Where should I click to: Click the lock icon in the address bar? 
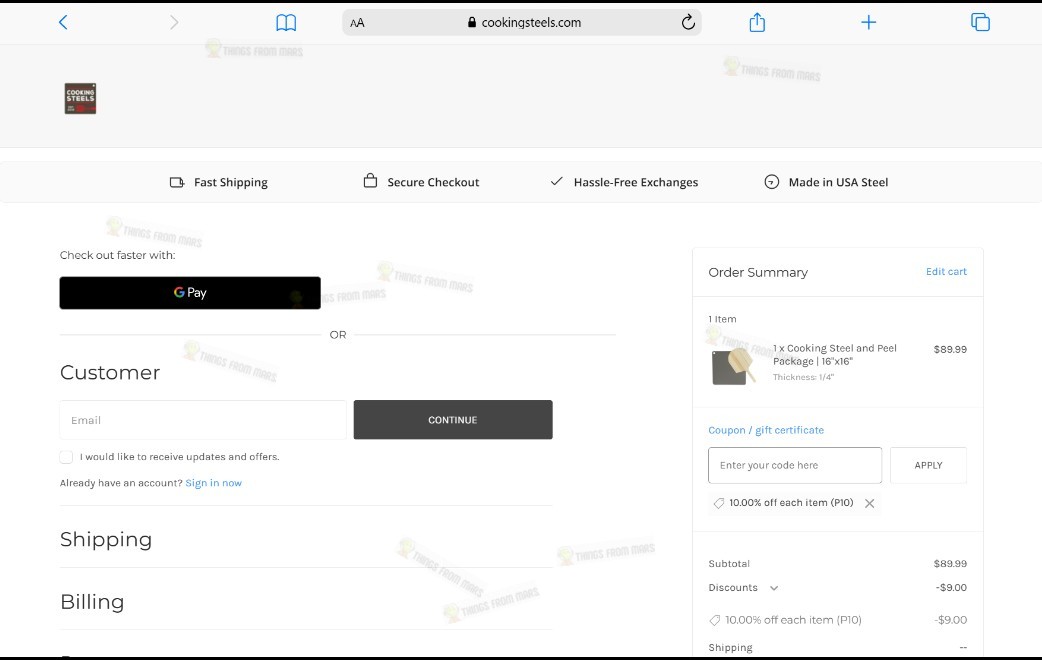[472, 22]
